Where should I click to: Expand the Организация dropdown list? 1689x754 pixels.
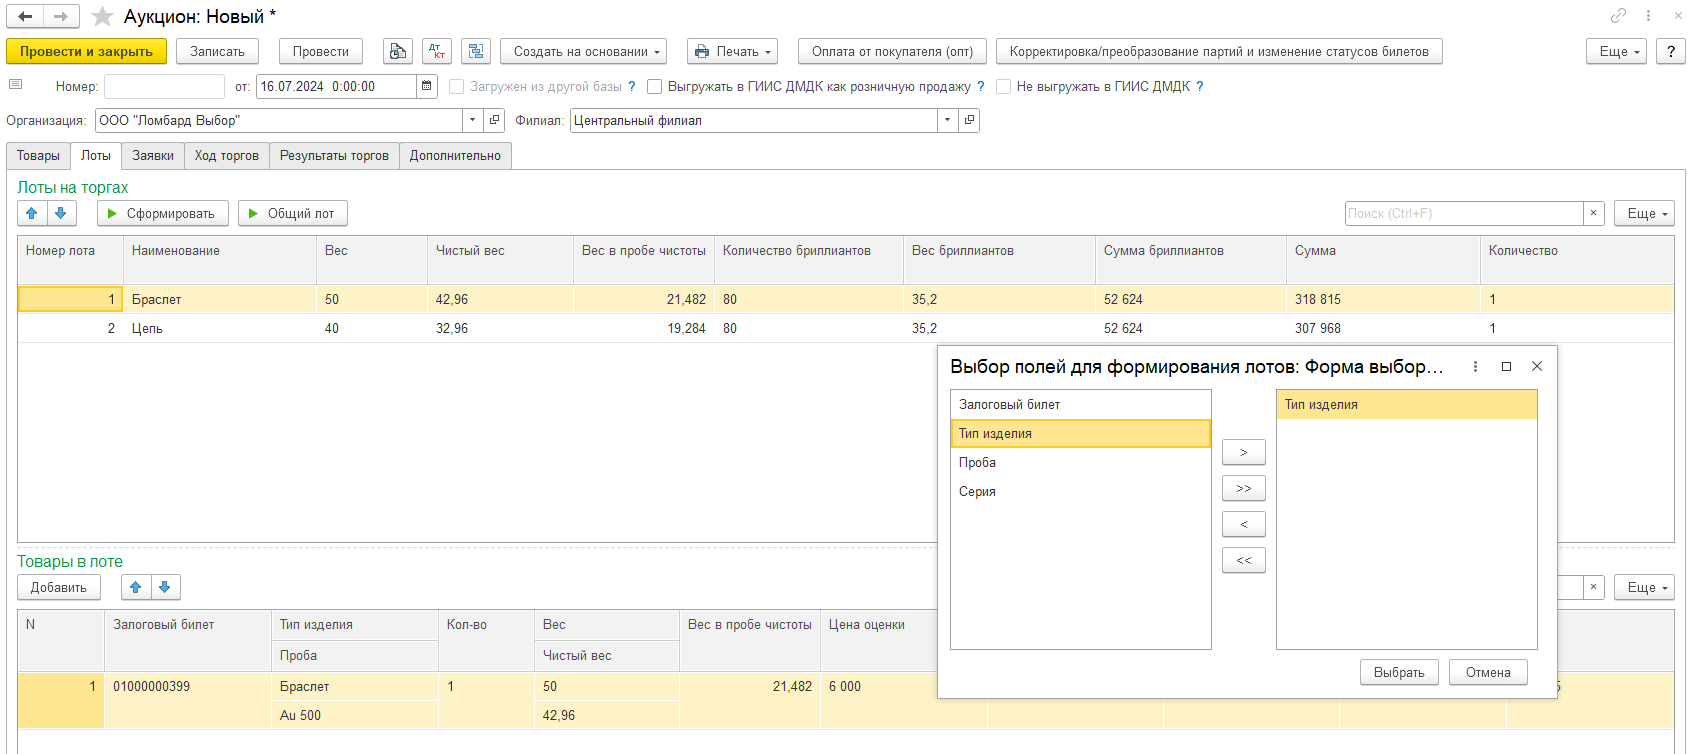click(473, 120)
